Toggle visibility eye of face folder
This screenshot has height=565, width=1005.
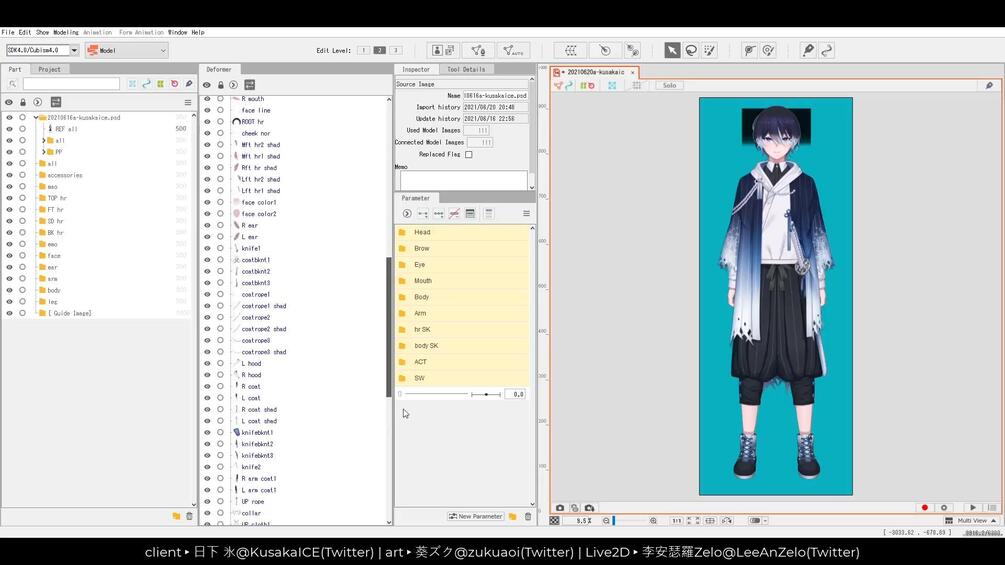point(9,256)
